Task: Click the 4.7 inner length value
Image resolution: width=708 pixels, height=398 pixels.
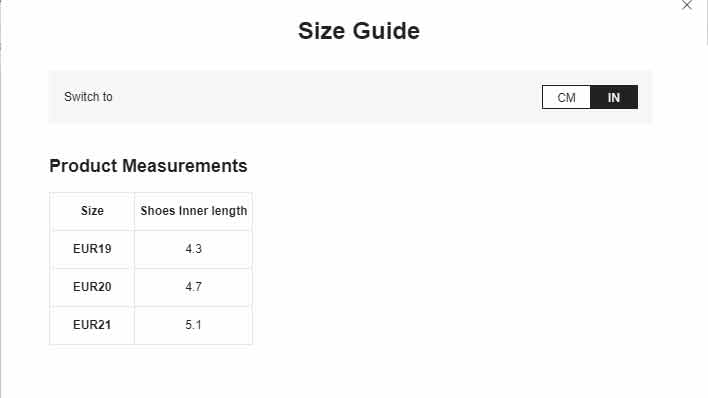Action: [x=193, y=287]
